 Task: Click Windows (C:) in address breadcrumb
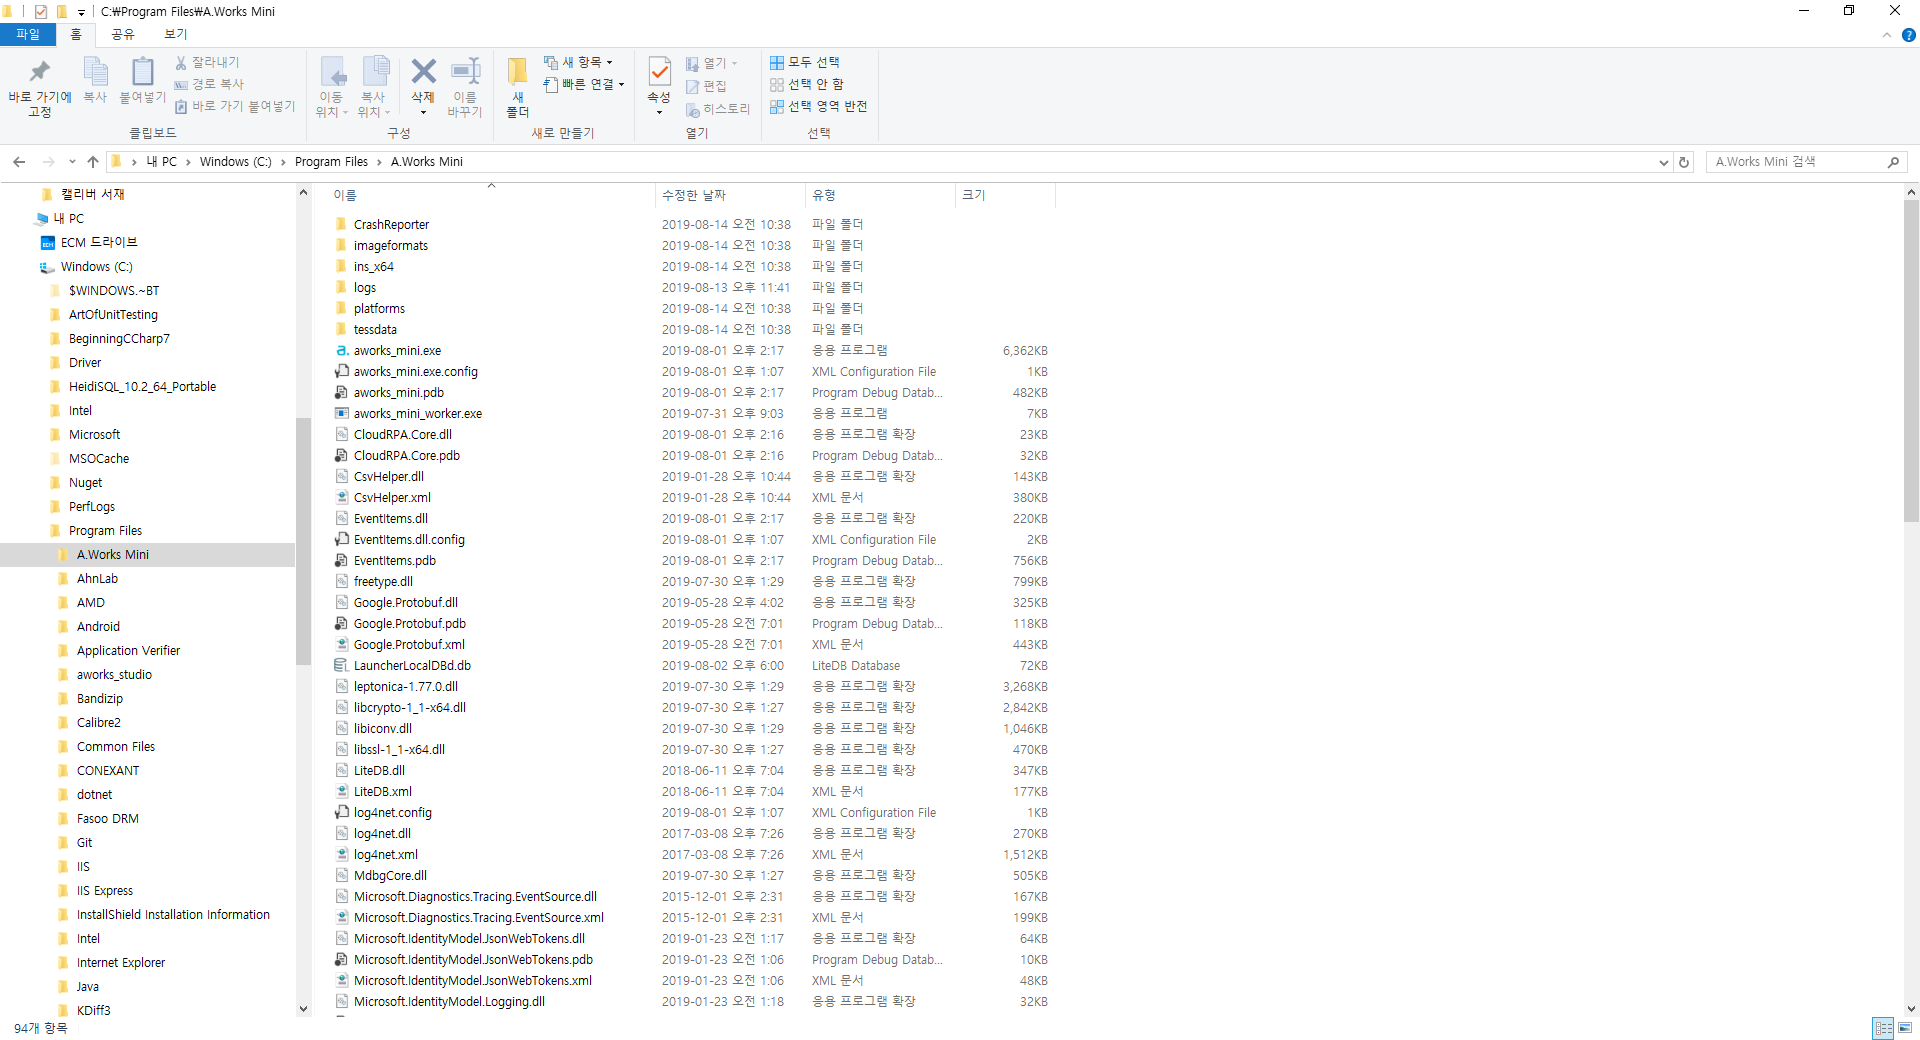coord(235,161)
